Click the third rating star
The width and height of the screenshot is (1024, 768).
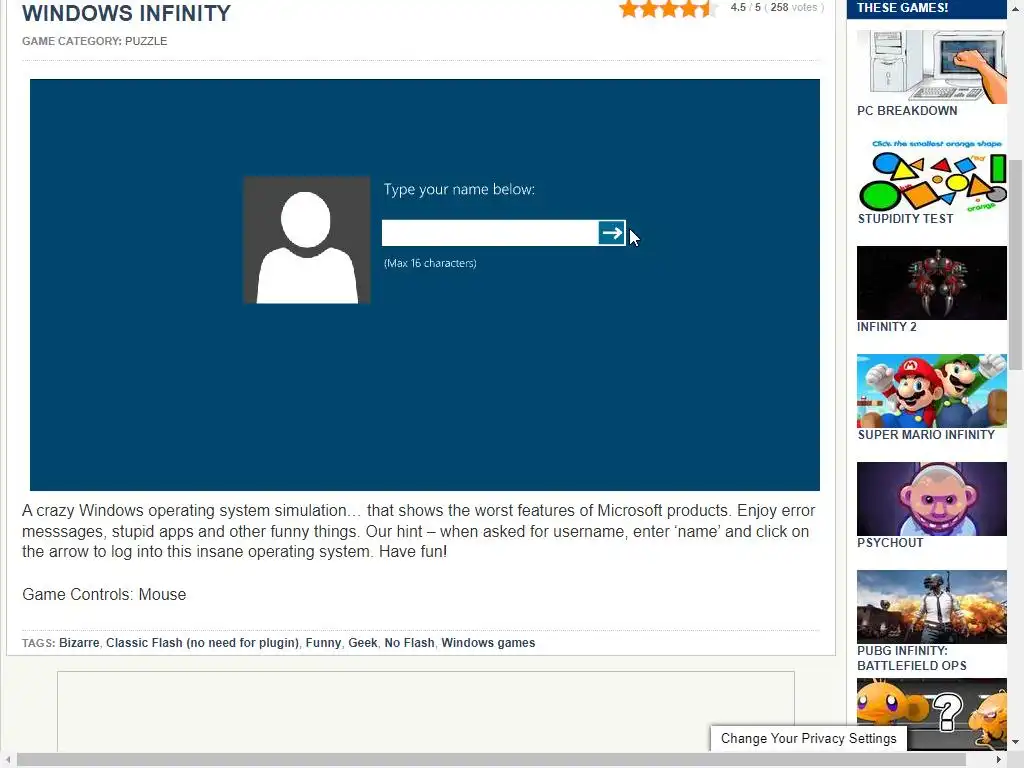pos(669,8)
